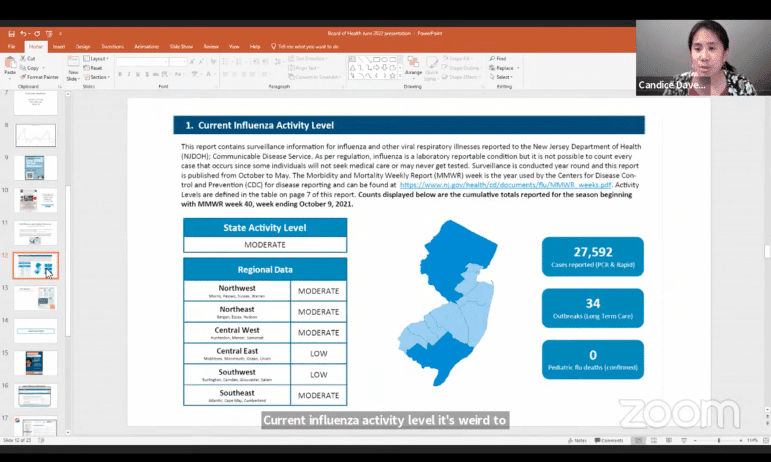771x462 pixels.
Task: Switch to the Design ribbon tab
Action: pyautogui.click(x=83, y=47)
